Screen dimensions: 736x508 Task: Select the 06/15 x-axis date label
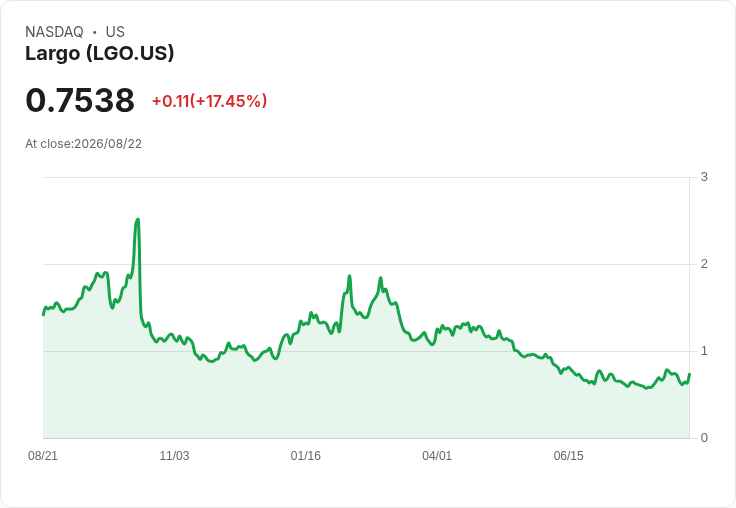pyautogui.click(x=568, y=455)
